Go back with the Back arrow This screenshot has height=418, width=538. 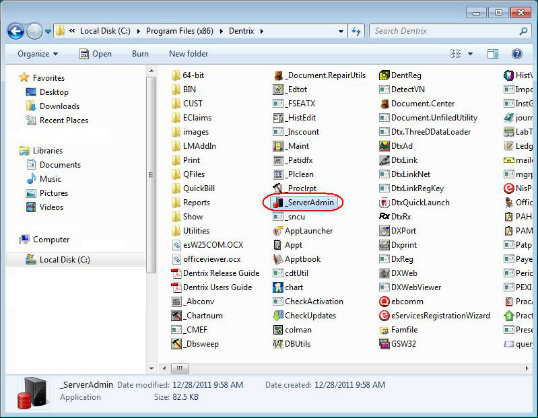point(16,31)
